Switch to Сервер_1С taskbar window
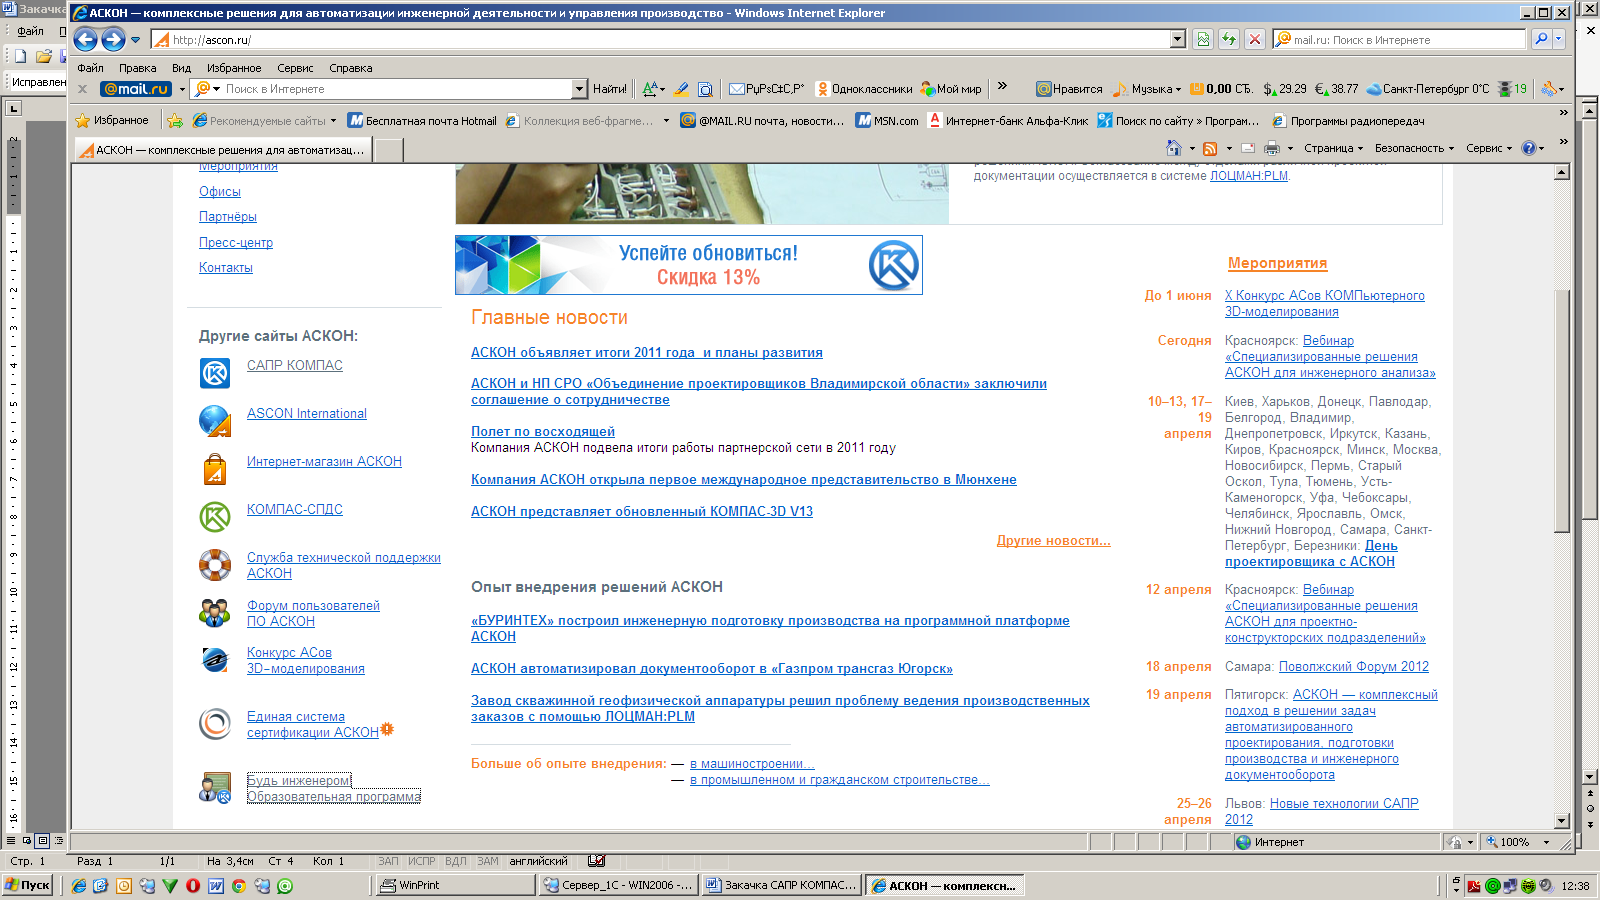 [x=619, y=885]
